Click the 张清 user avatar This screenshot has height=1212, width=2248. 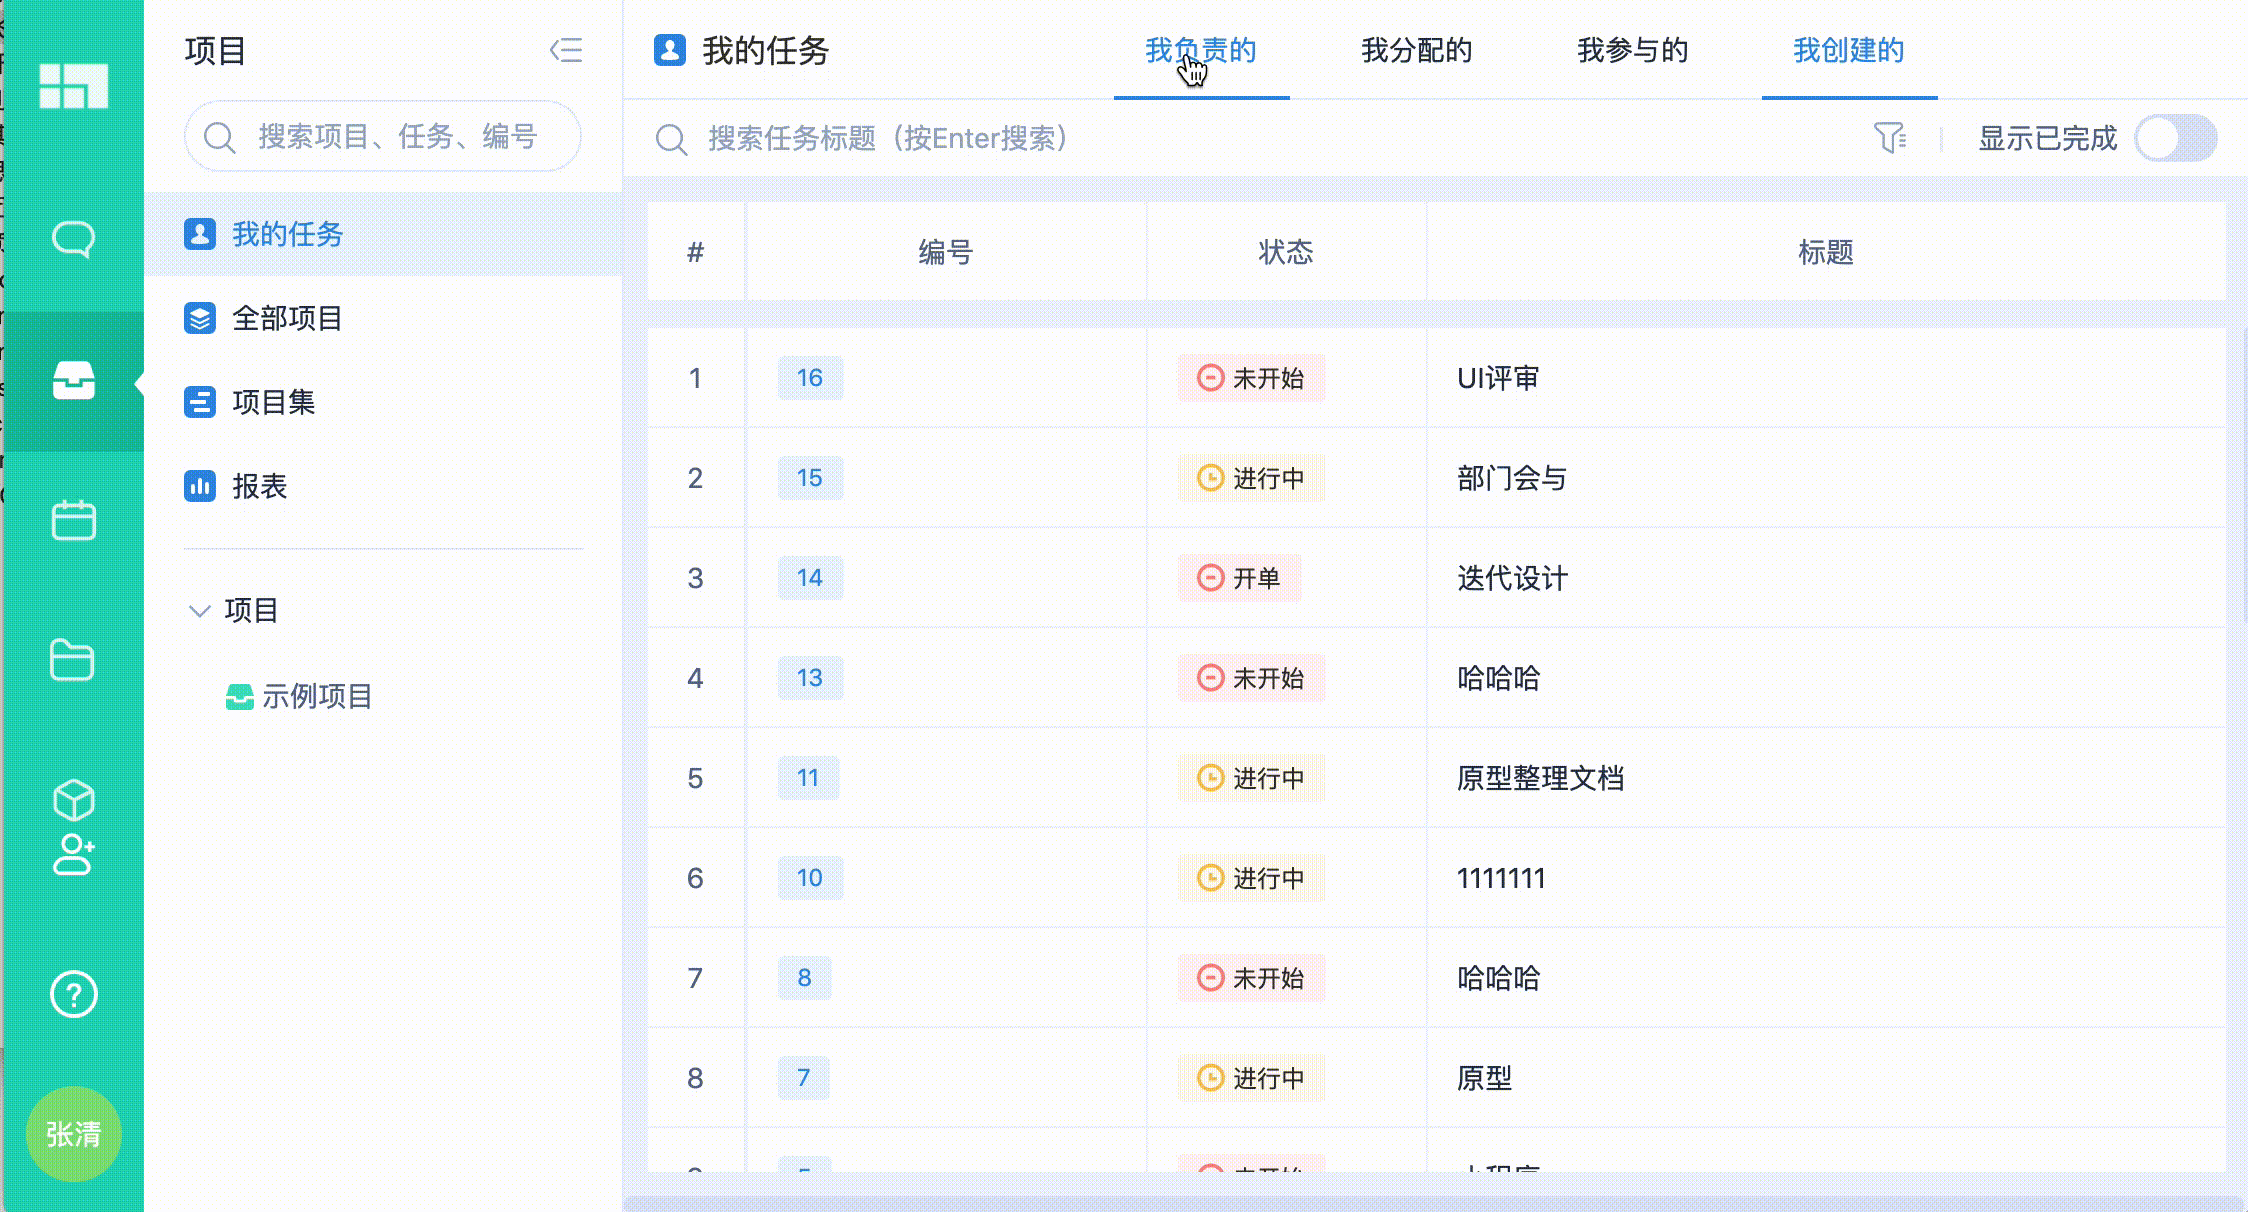click(x=73, y=1134)
